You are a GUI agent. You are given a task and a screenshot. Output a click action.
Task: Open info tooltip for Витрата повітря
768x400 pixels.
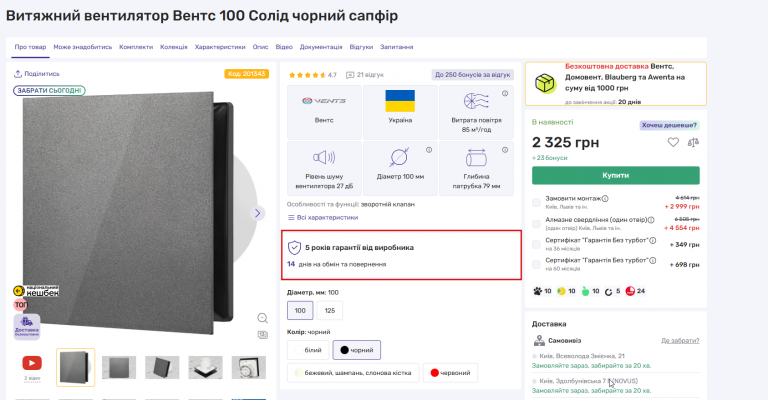[504, 94]
